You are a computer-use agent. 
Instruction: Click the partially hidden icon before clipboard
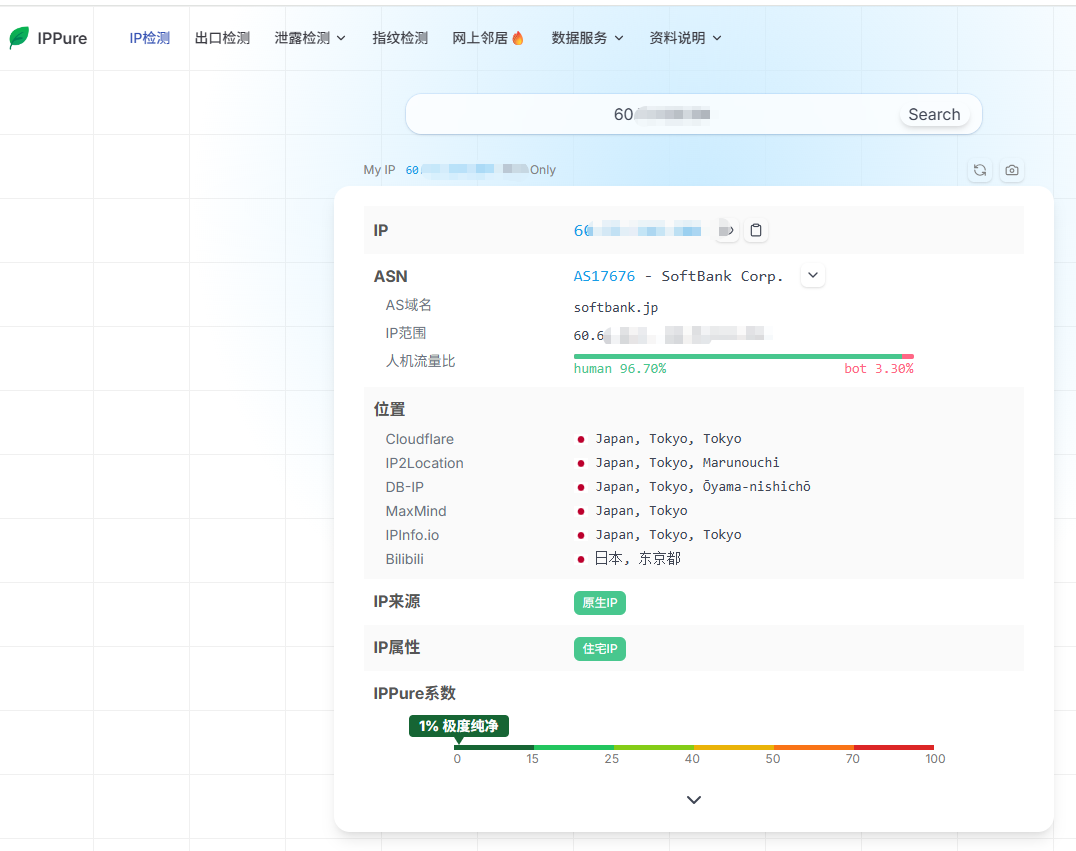click(727, 231)
